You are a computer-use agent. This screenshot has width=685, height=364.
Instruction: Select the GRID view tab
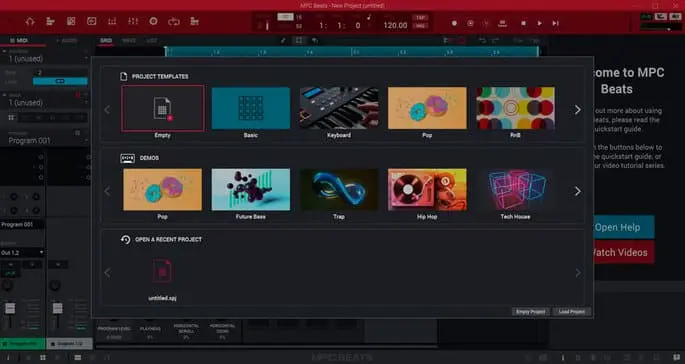(106, 41)
